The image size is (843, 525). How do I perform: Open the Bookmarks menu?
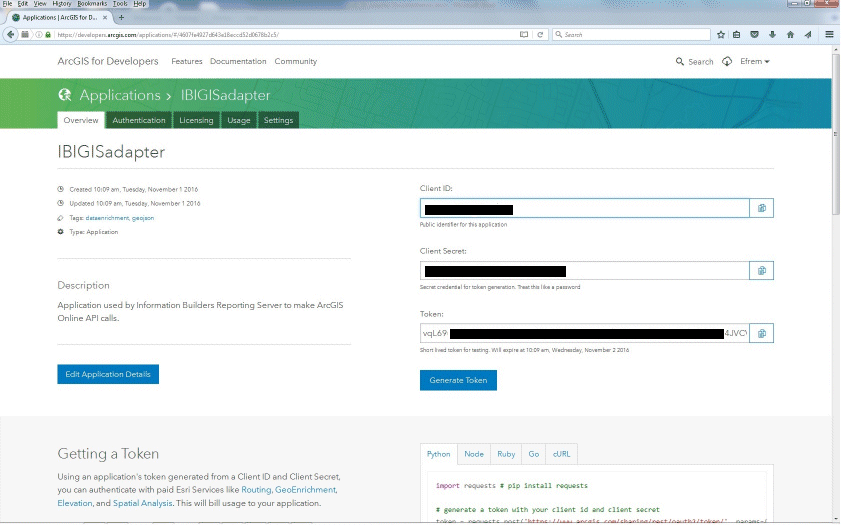92,4
